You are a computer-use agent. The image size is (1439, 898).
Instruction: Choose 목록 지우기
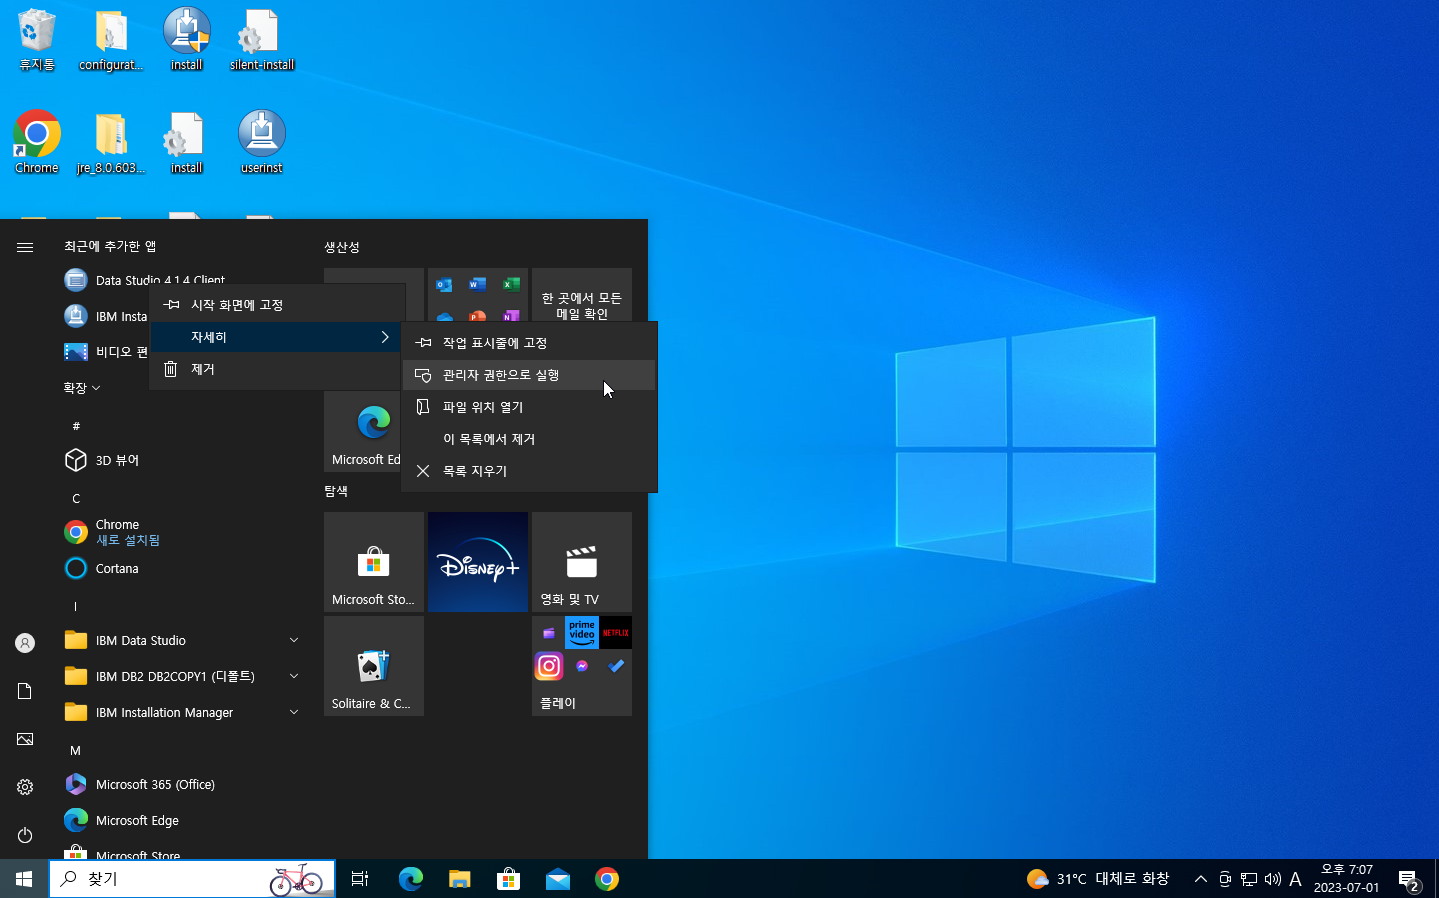529,471
